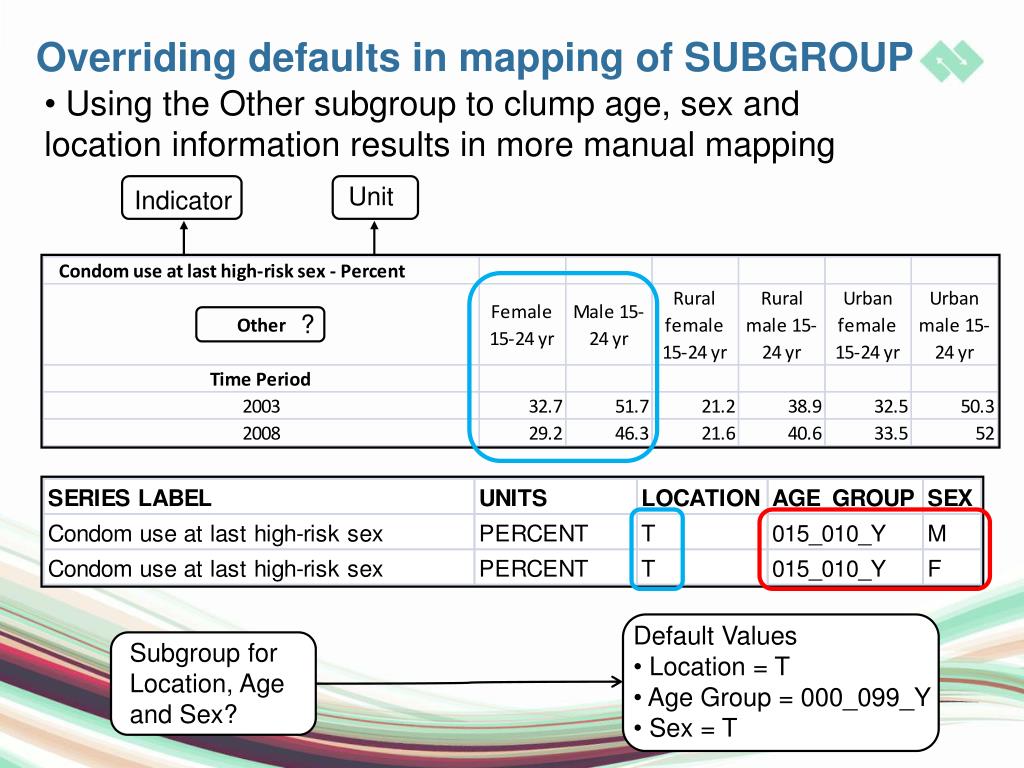Click the value 46.3 in the 2008 row
Image resolution: width=1024 pixels, height=768 pixels.
pos(632,433)
